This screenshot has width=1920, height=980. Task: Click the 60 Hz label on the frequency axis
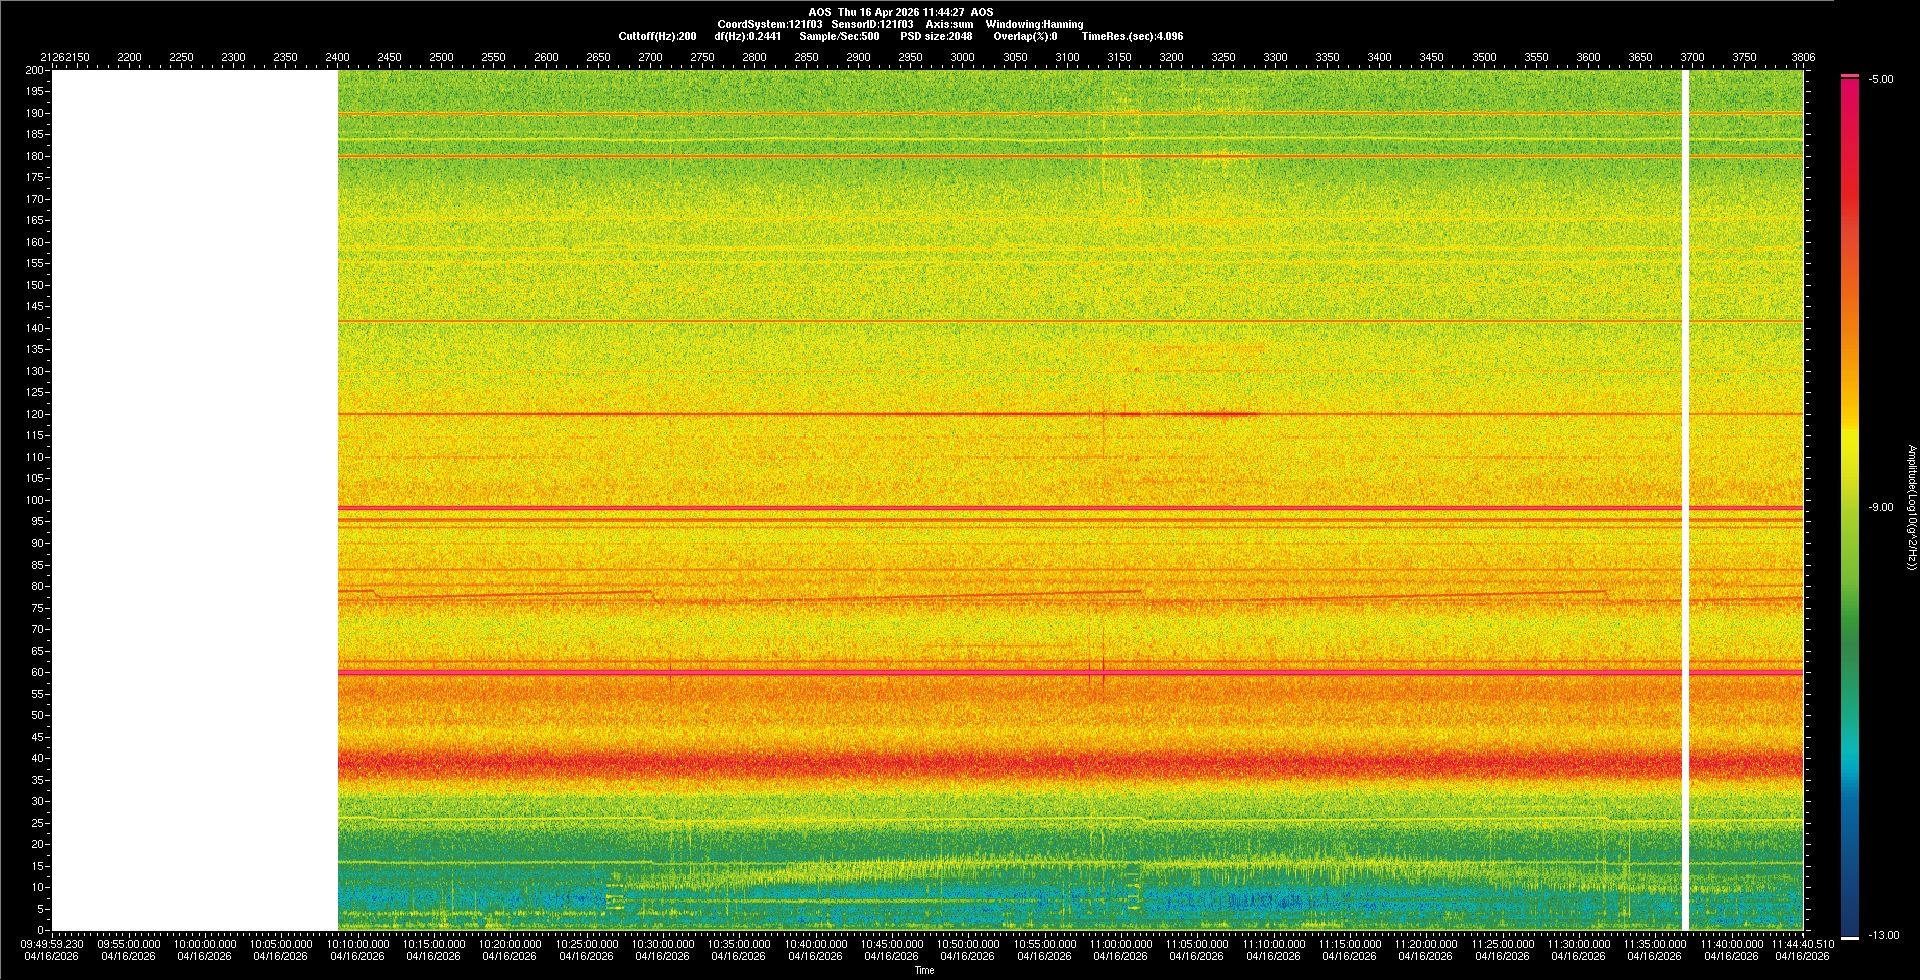click(37, 673)
